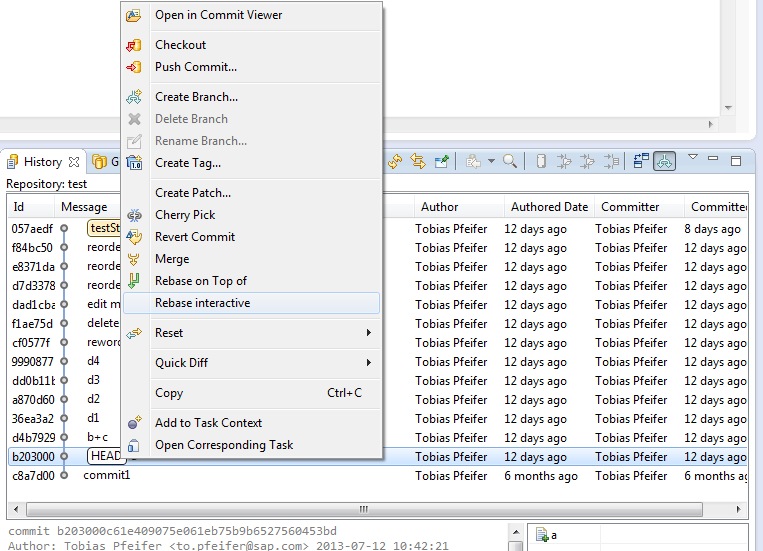
Task: Toggle the Pin this view button
Action: pos(441,161)
